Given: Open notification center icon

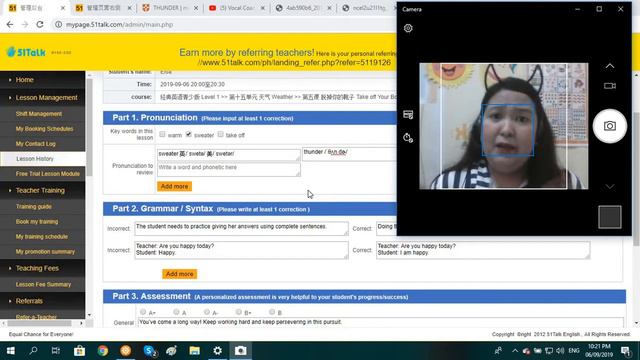Looking at the screenshot, I should (625, 351).
